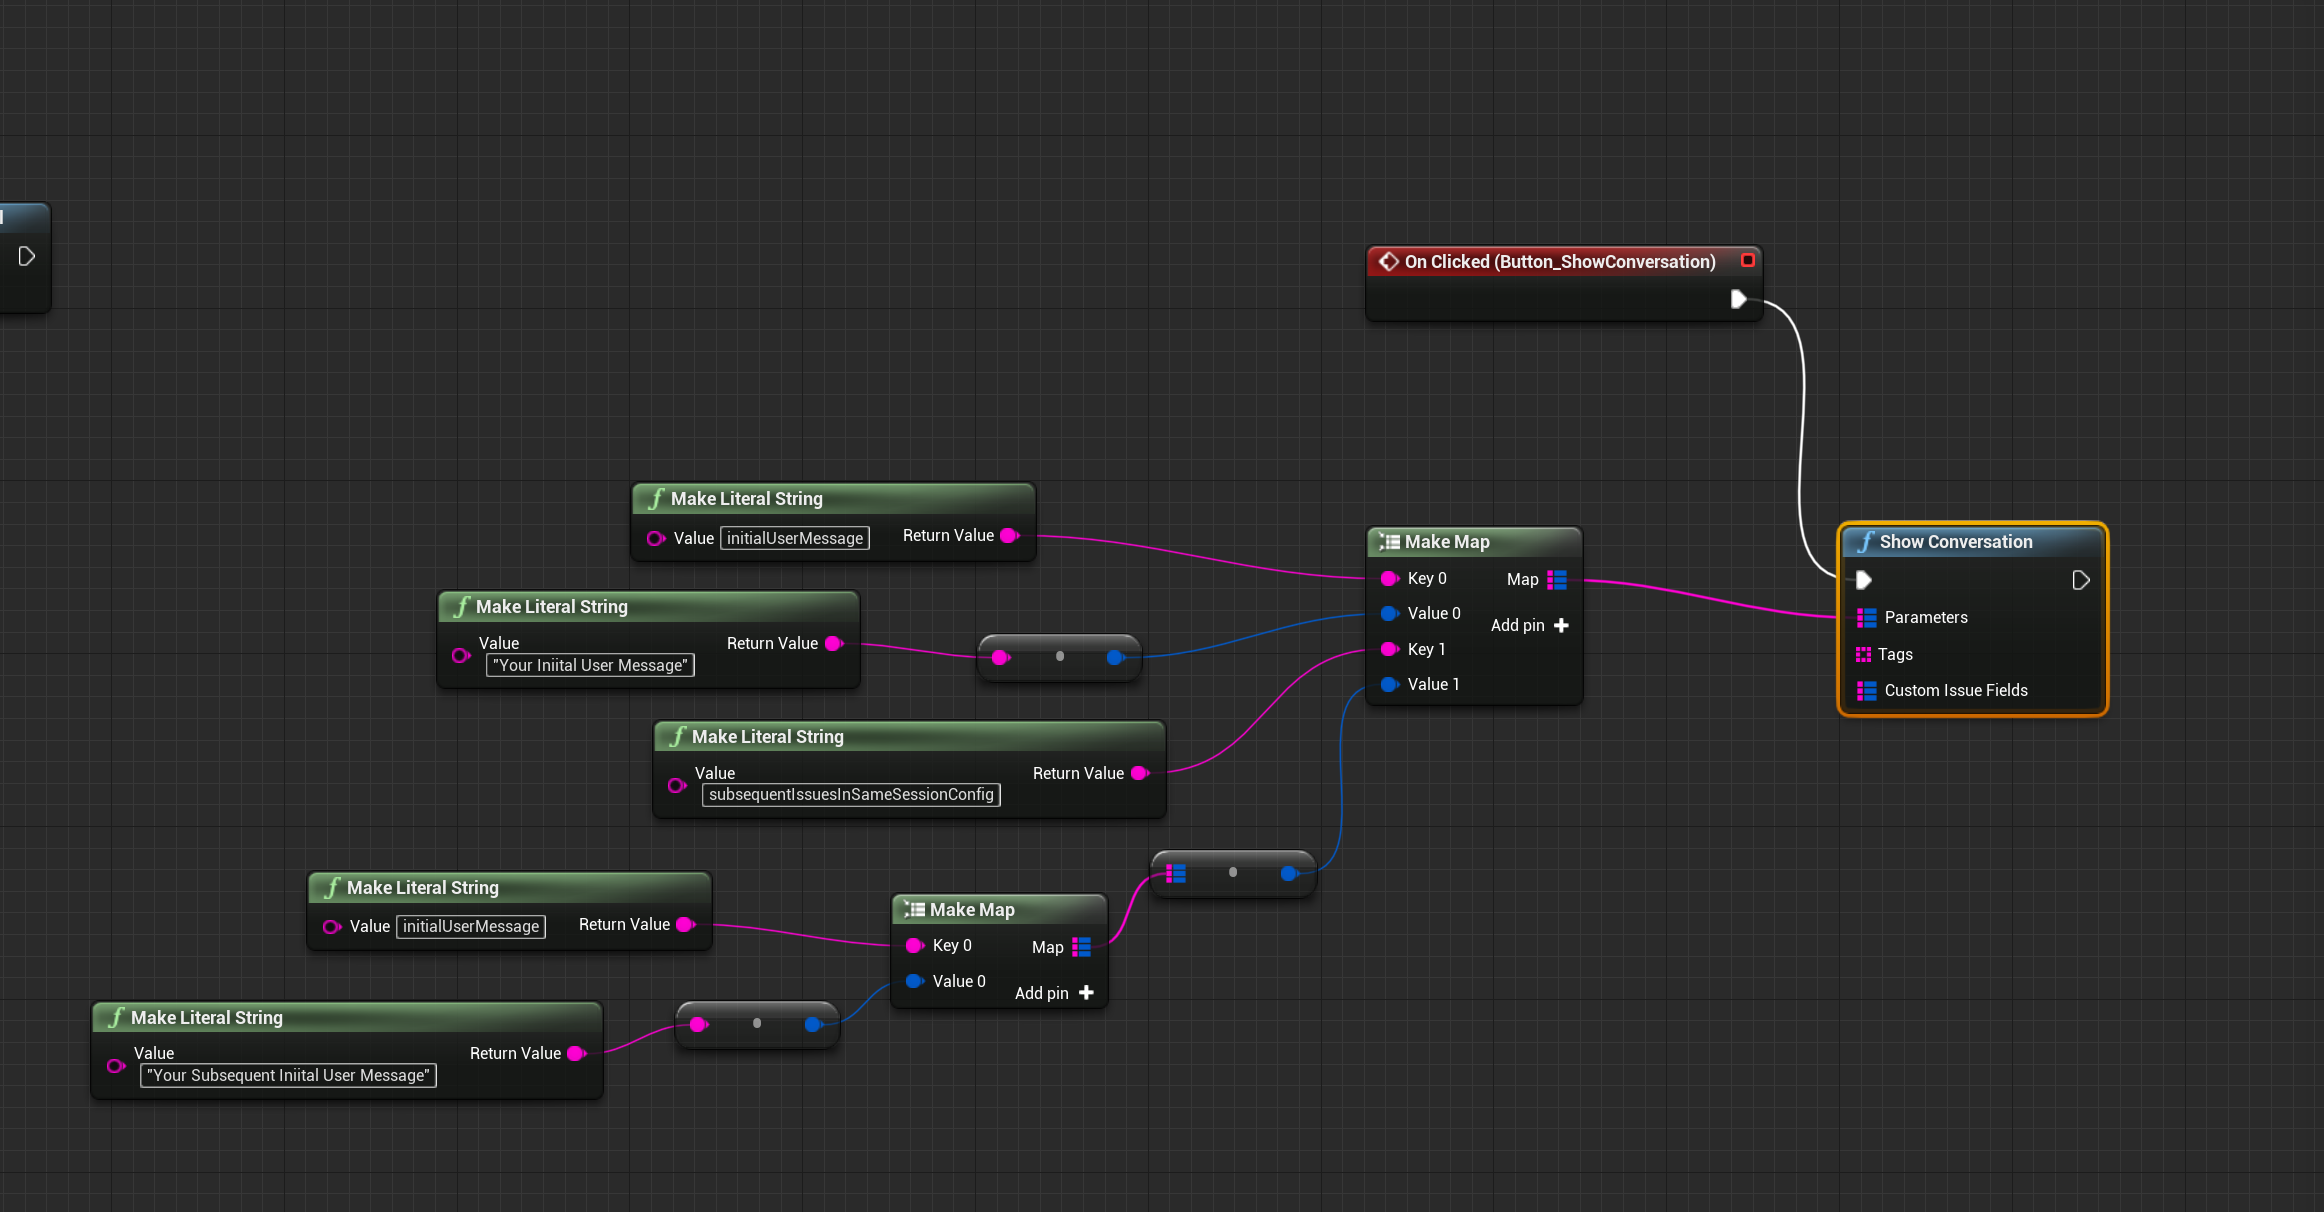Click the Value 1 pin on upper Make Map
The height and width of the screenshot is (1212, 2324).
(x=1389, y=685)
